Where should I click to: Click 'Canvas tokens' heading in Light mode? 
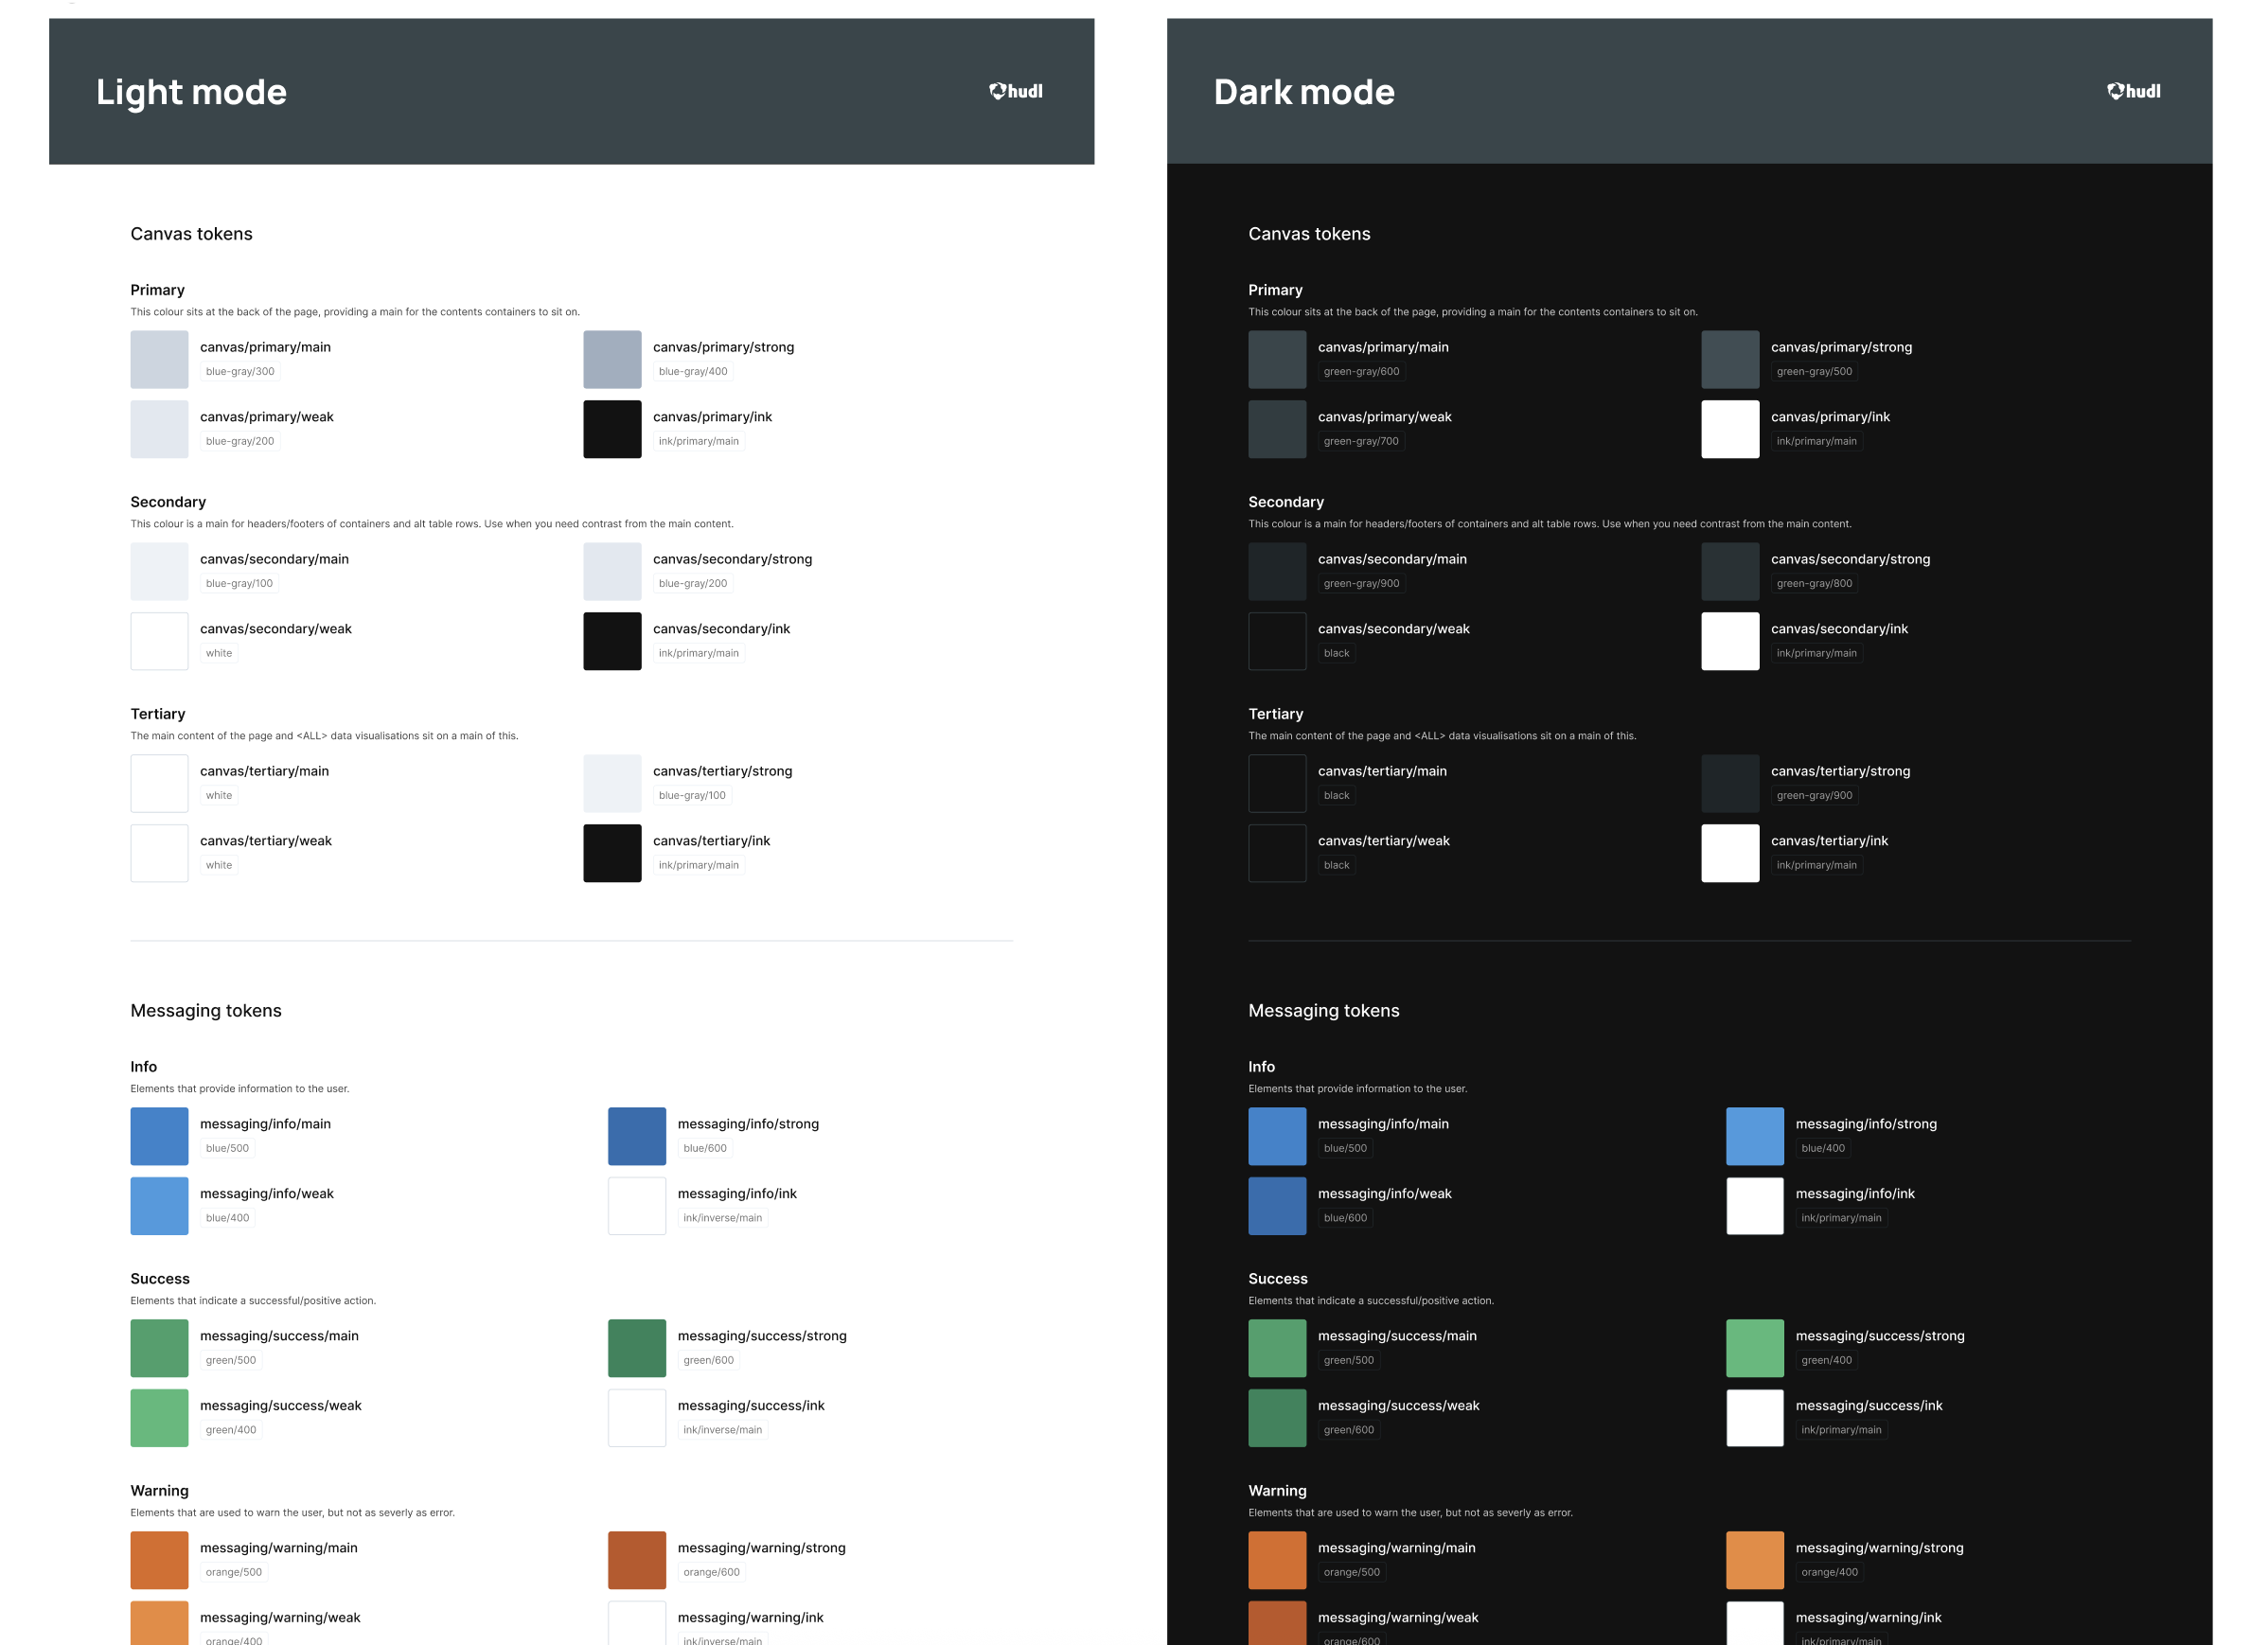point(191,234)
